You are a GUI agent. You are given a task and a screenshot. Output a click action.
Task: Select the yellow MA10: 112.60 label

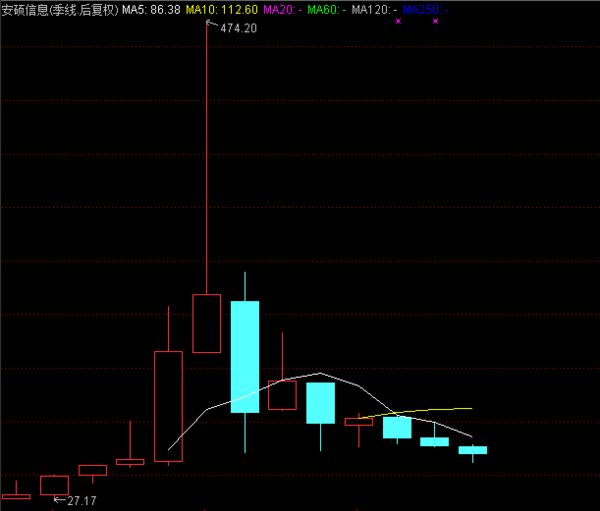pos(222,10)
